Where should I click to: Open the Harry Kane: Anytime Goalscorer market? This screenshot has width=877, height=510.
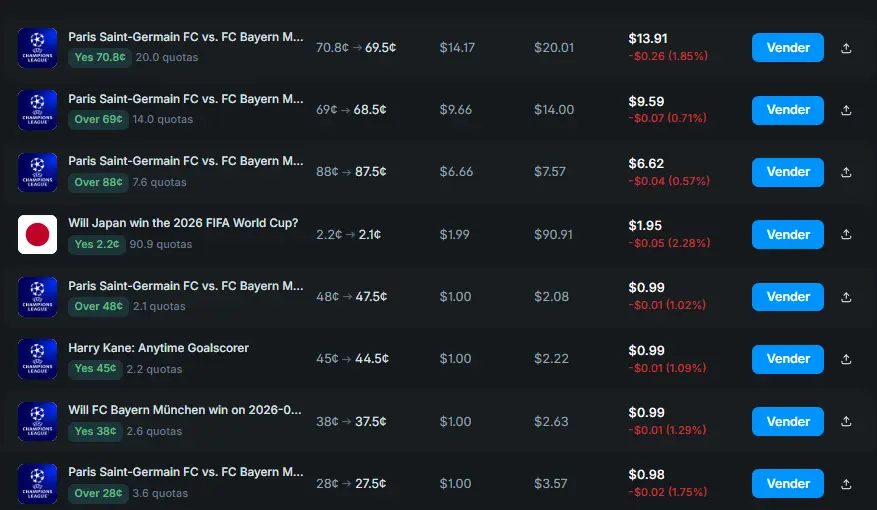[x=158, y=348]
